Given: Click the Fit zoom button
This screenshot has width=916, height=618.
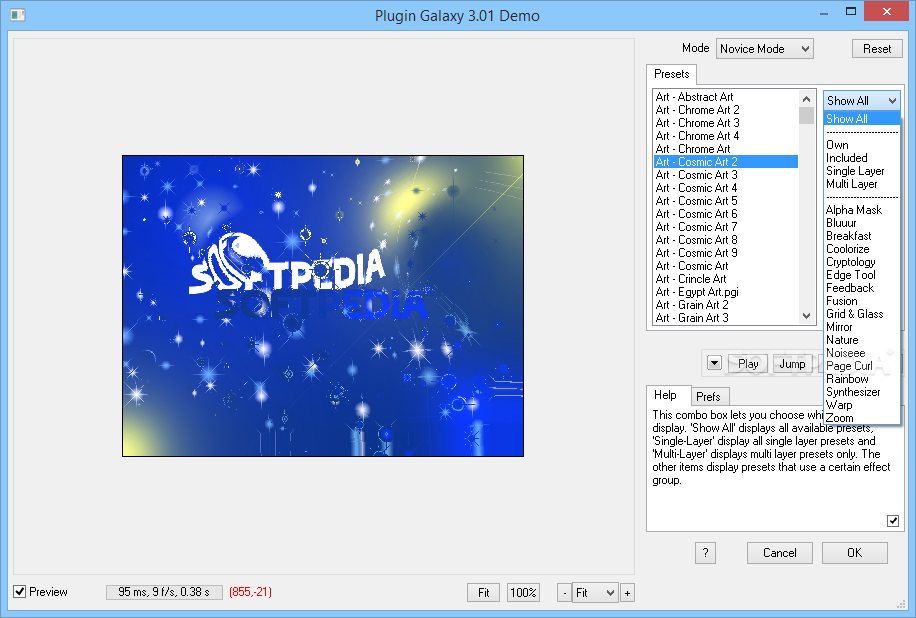Looking at the screenshot, I should pyautogui.click(x=484, y=593).
